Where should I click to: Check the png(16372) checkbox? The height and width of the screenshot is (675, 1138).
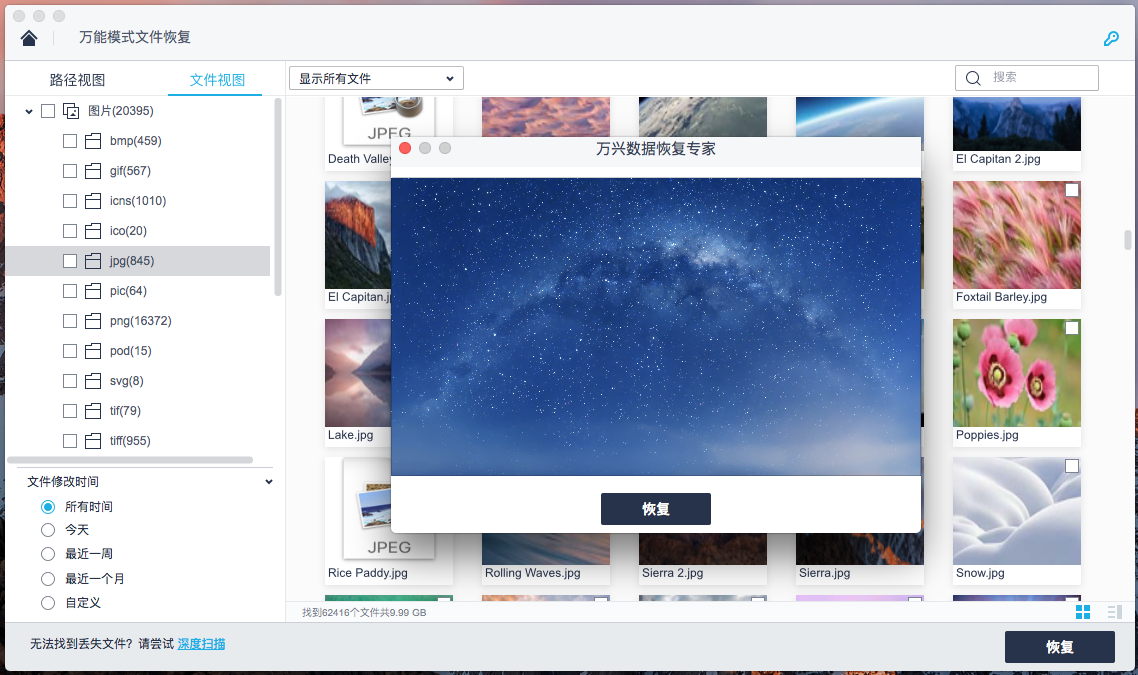[x=70, y=321]
